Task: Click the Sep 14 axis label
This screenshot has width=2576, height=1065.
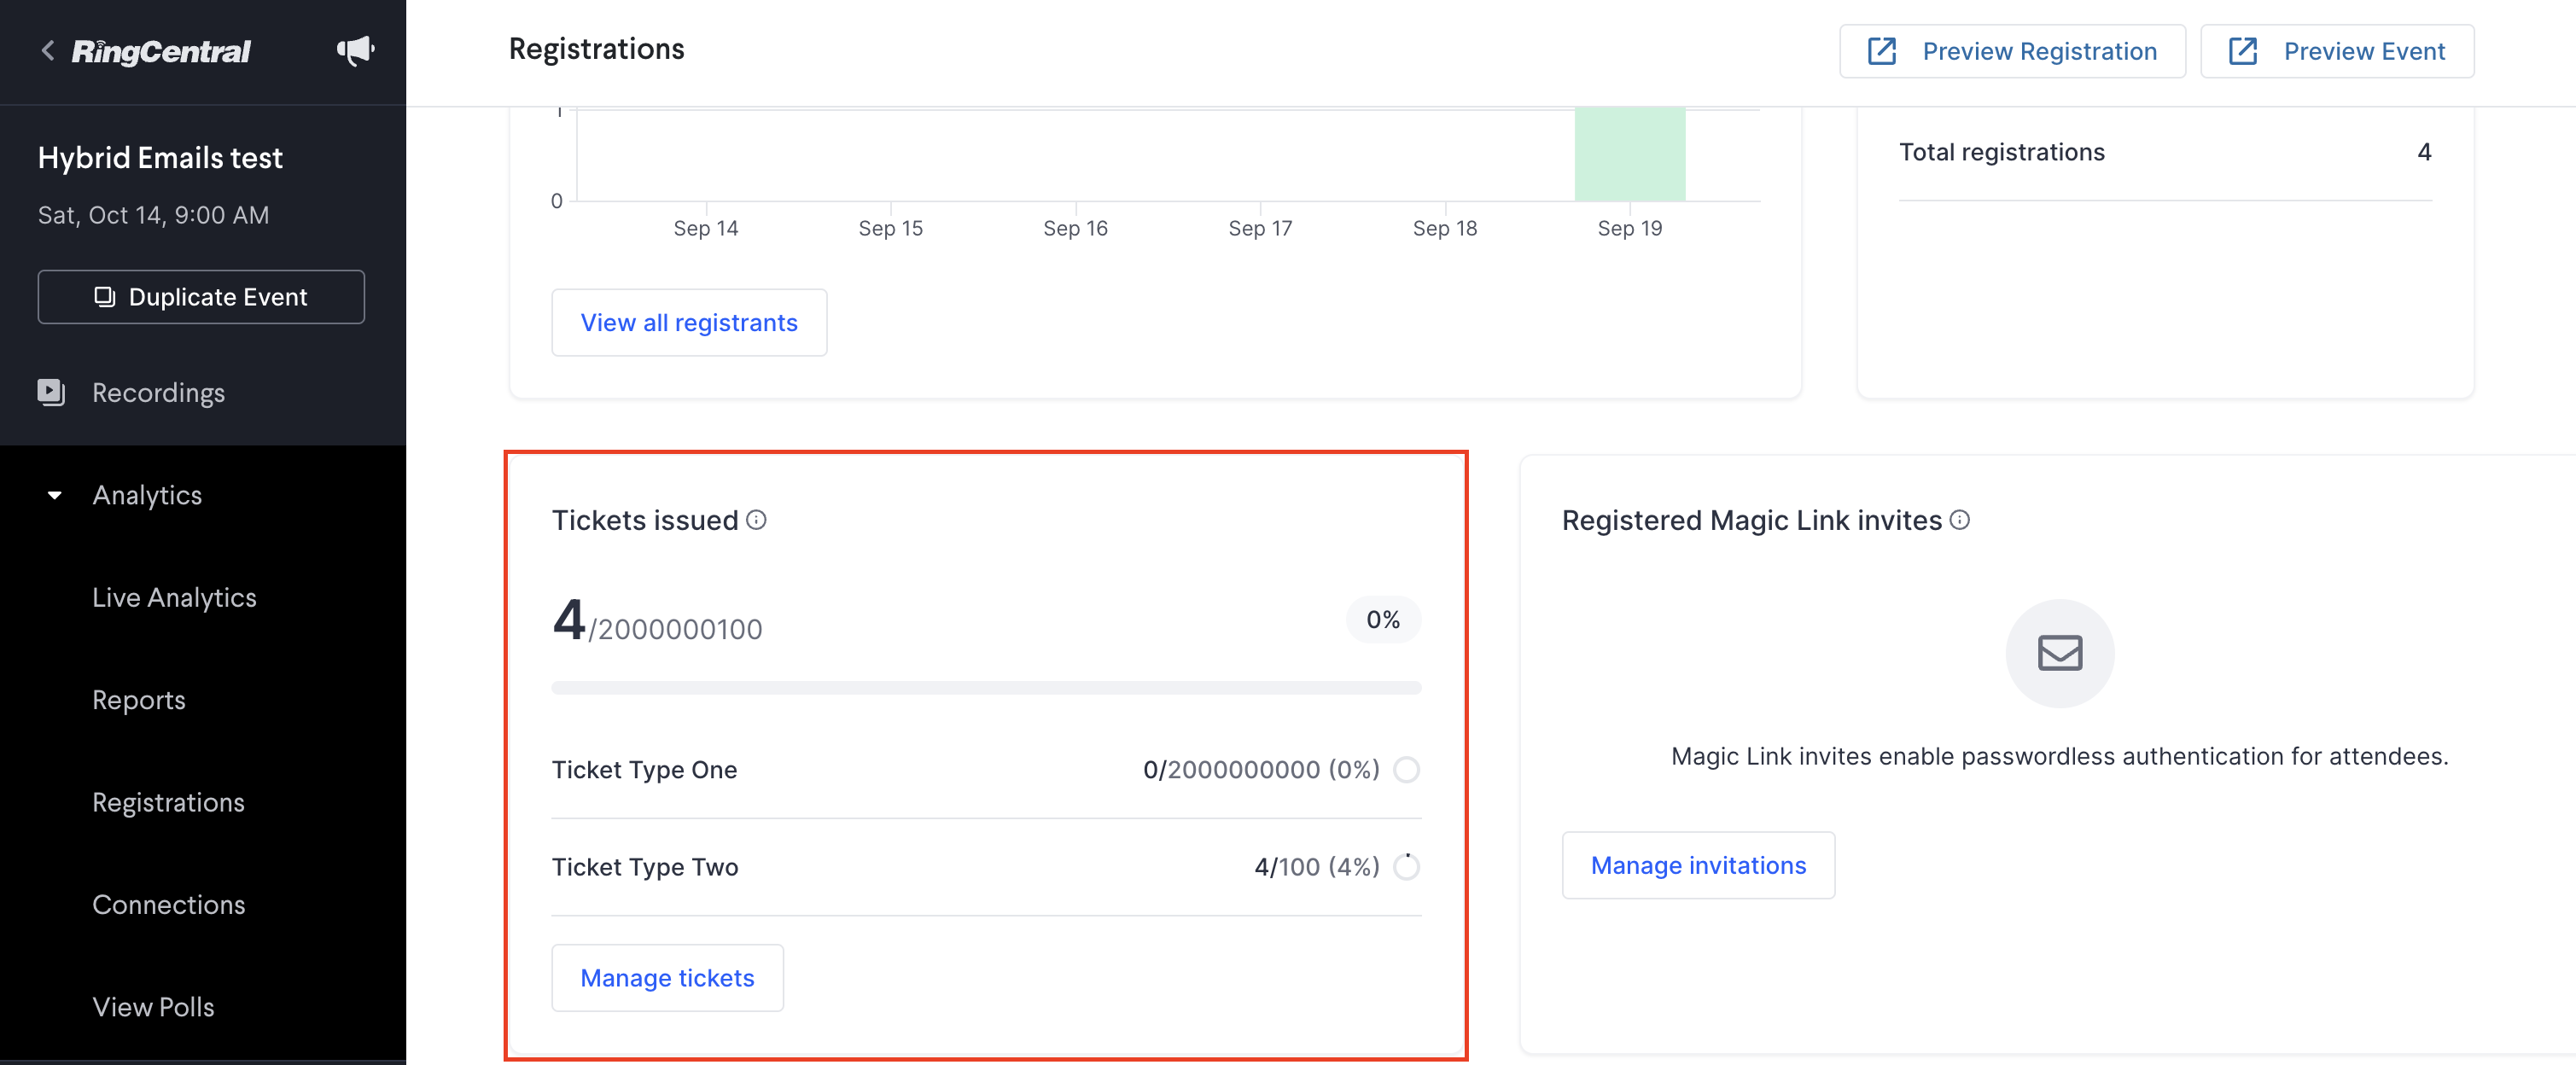Action: [x=706, y=228]
